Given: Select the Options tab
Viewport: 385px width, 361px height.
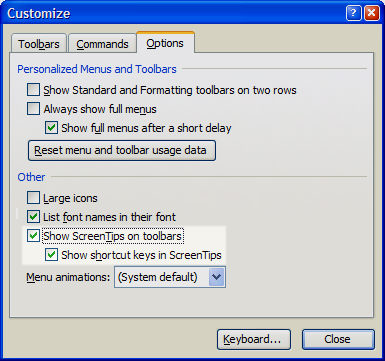Looking at the screenshot, I should [165, 43].
